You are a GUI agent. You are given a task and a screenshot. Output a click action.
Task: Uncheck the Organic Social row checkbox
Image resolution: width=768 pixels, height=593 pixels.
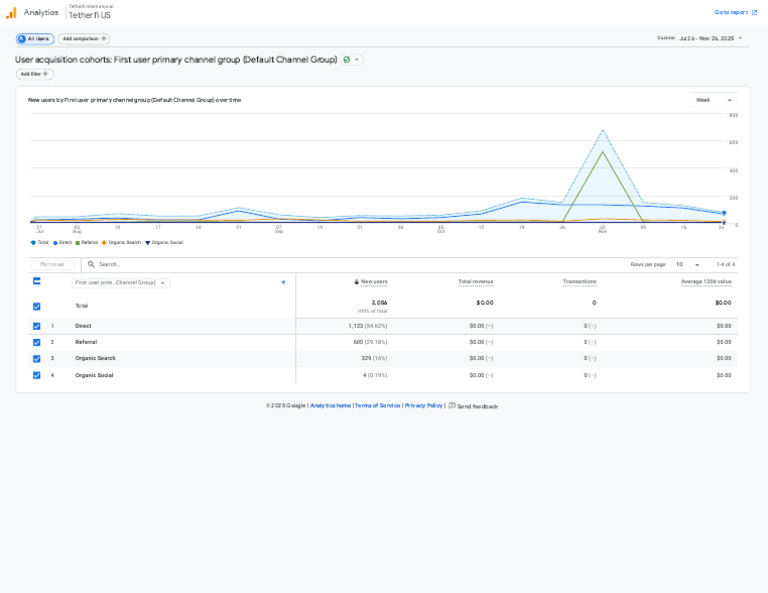click(37, 375)
